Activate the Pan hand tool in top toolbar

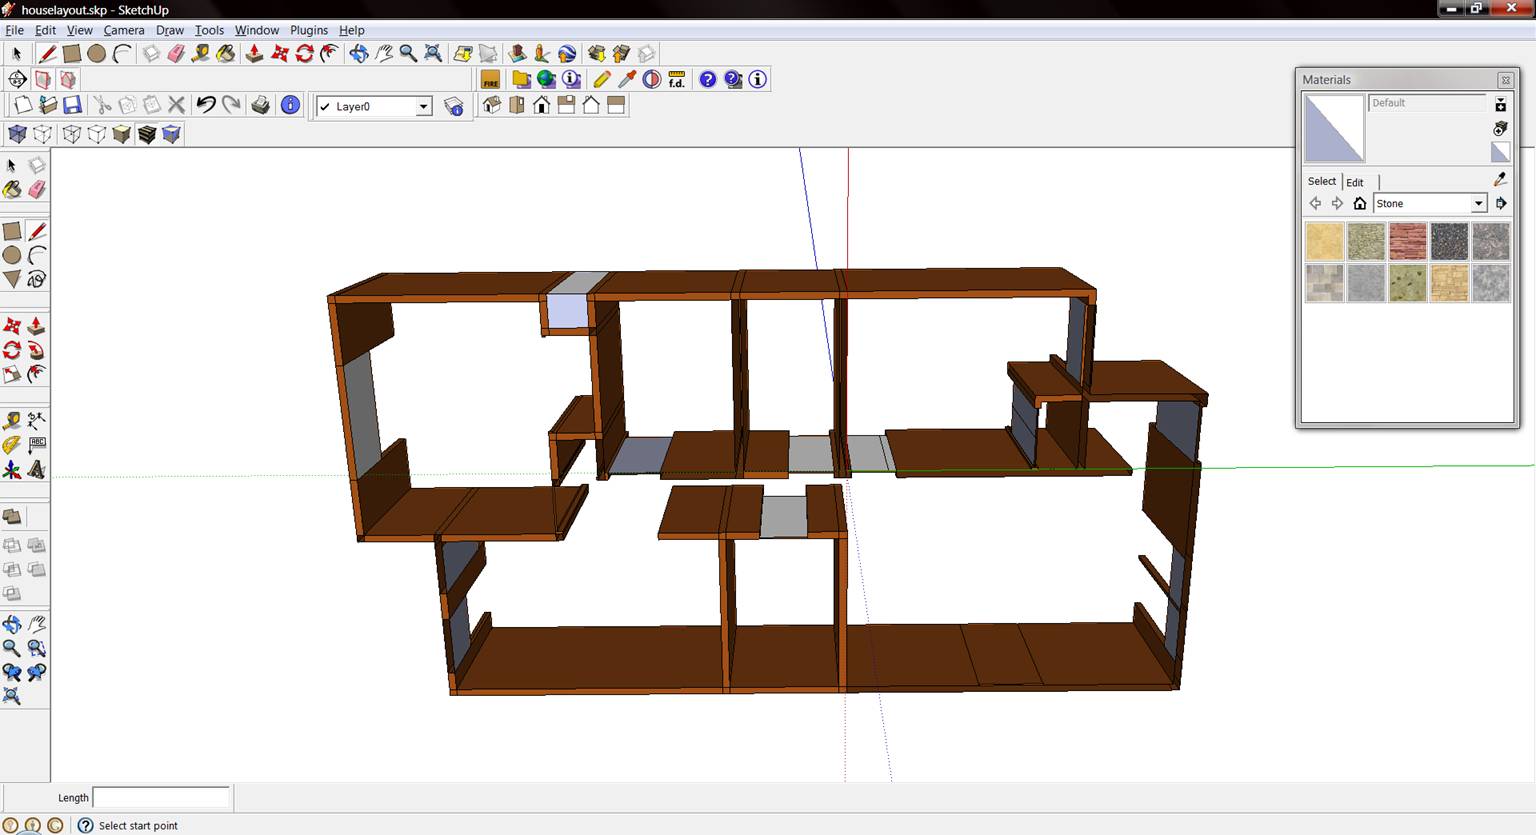tap(383, 54)
